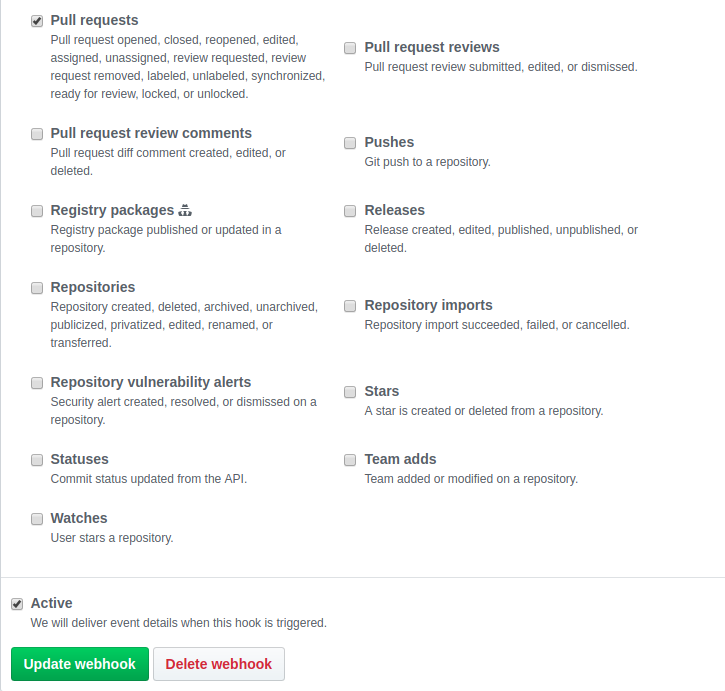The image size is (725, 691).
Task: Tick Repository vulnerability alerts checkbox
Action: pos(37,383)
